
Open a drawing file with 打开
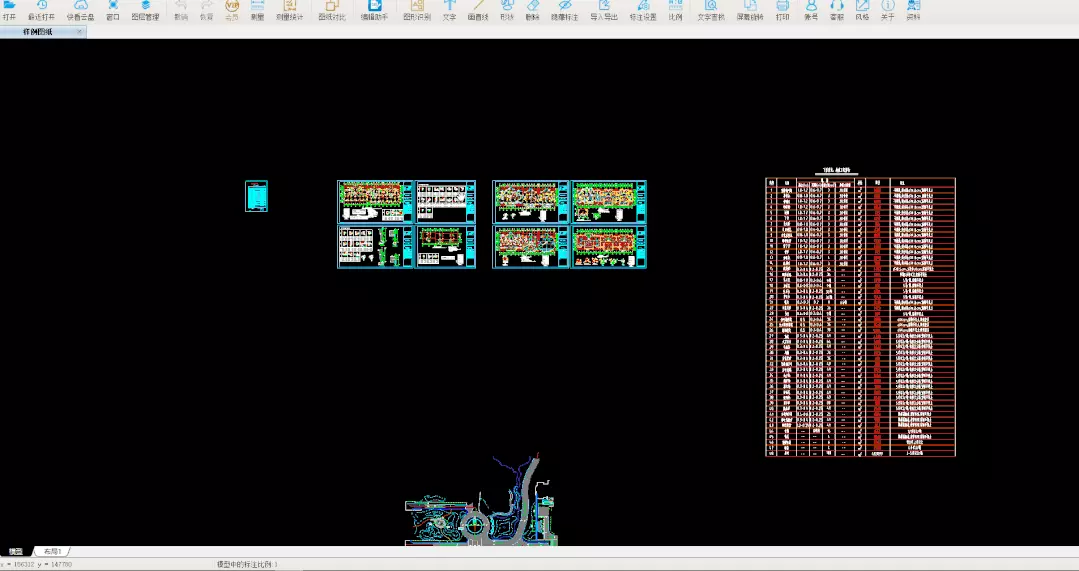click(9, 10)
